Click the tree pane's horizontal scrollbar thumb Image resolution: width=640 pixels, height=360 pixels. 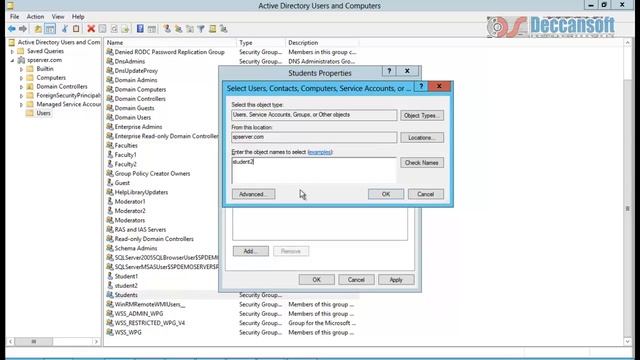(x=34, y=341)
